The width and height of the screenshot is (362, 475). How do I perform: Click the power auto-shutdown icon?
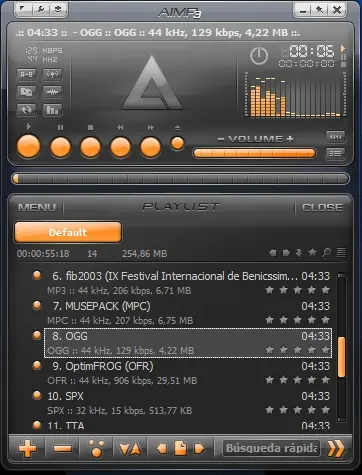coord(259,56)
